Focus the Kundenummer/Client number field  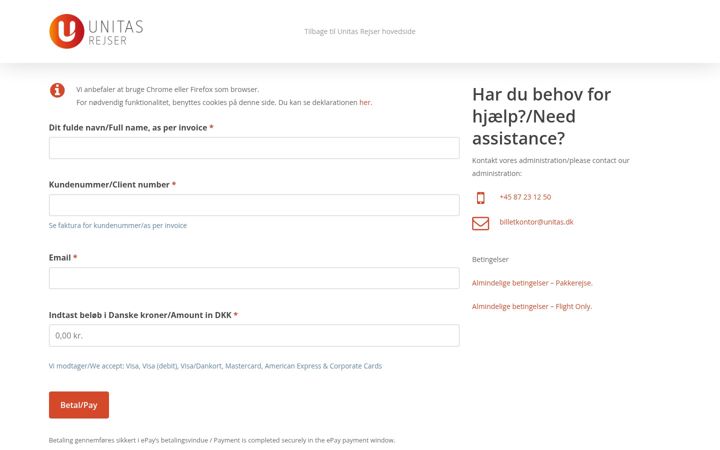click(x=254, y=205)
